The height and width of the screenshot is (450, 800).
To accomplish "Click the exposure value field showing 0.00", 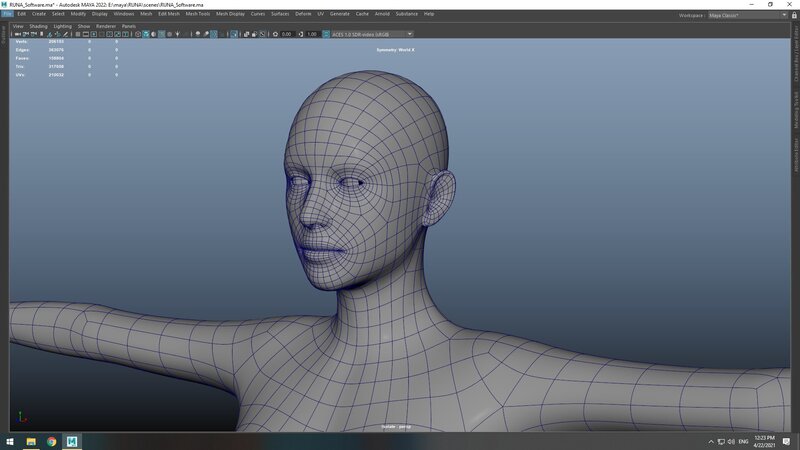I will coord(286,34).
